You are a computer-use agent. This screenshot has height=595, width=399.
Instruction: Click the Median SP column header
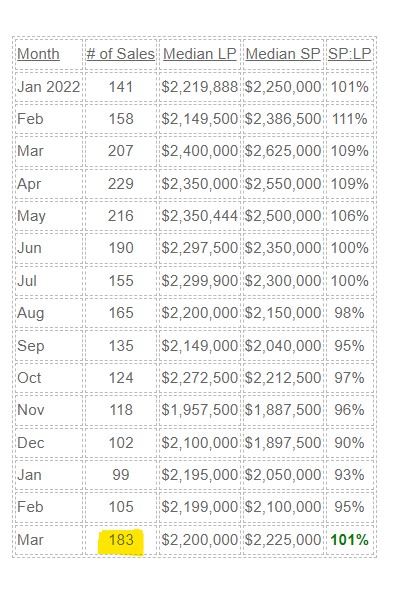coord(283,54)
